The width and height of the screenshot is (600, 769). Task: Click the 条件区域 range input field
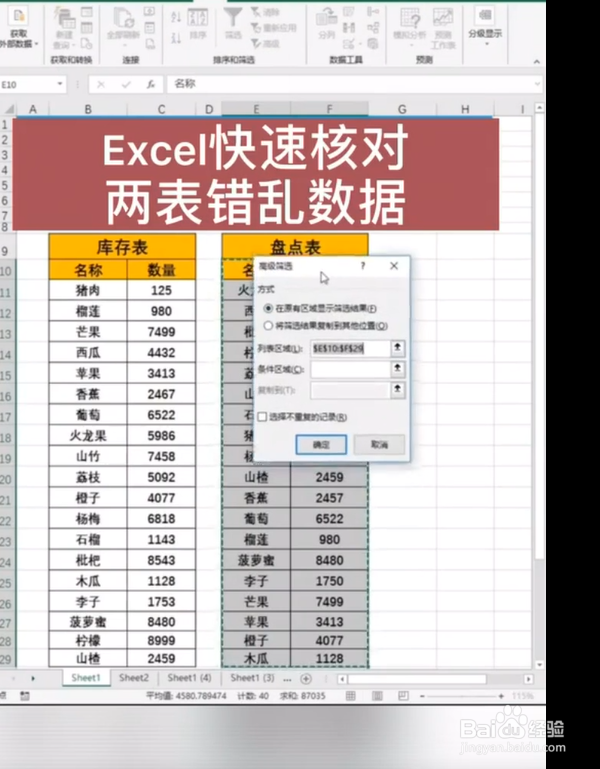(x=350, y=369)
